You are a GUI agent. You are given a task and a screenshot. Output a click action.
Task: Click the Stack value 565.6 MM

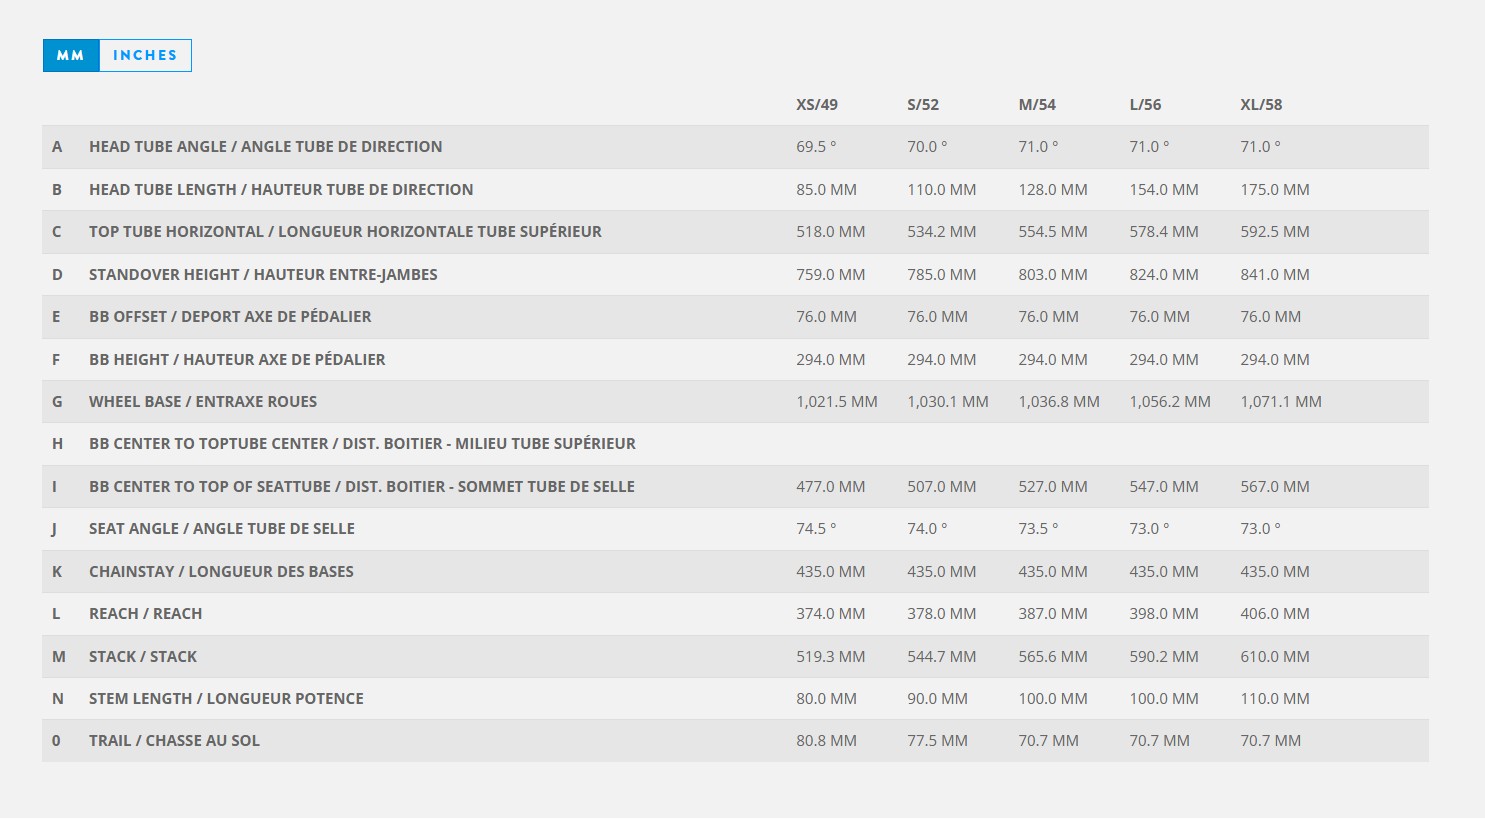tap(1052, 657)
